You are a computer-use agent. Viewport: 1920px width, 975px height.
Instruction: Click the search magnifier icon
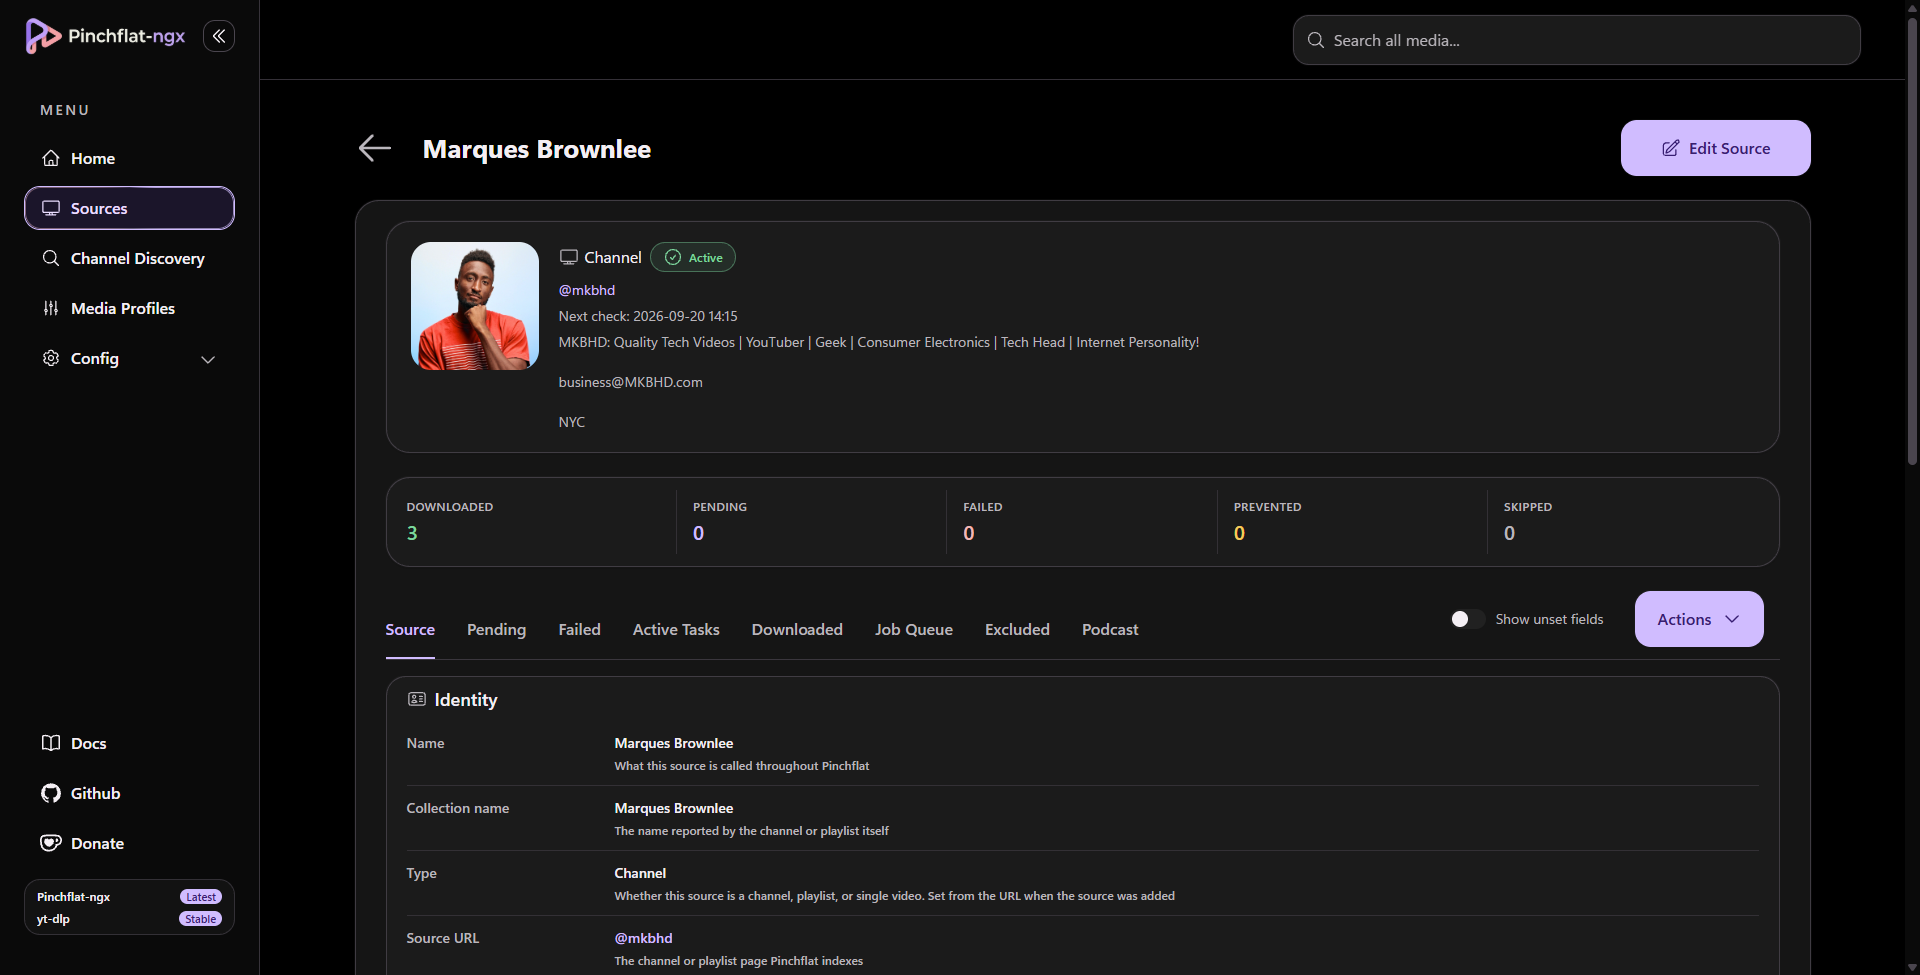[1316, 40]
